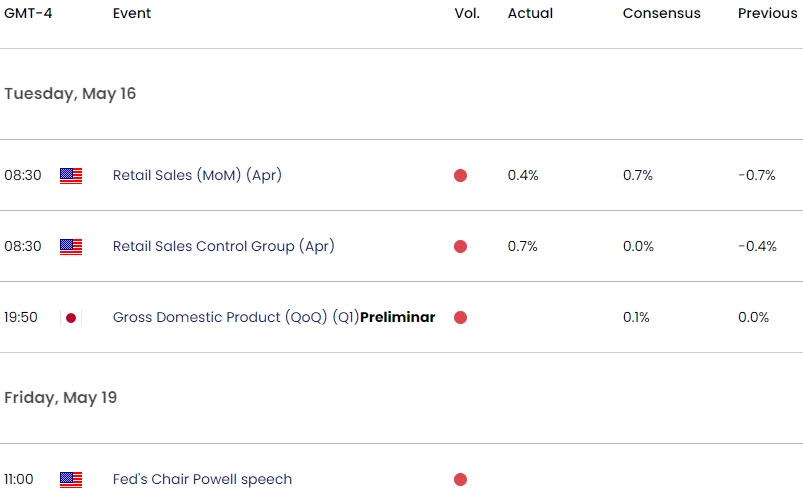Click red volatility dot for Retail Sales Control Group
Viewport: 803px width, 502px height.
(460, 246)
